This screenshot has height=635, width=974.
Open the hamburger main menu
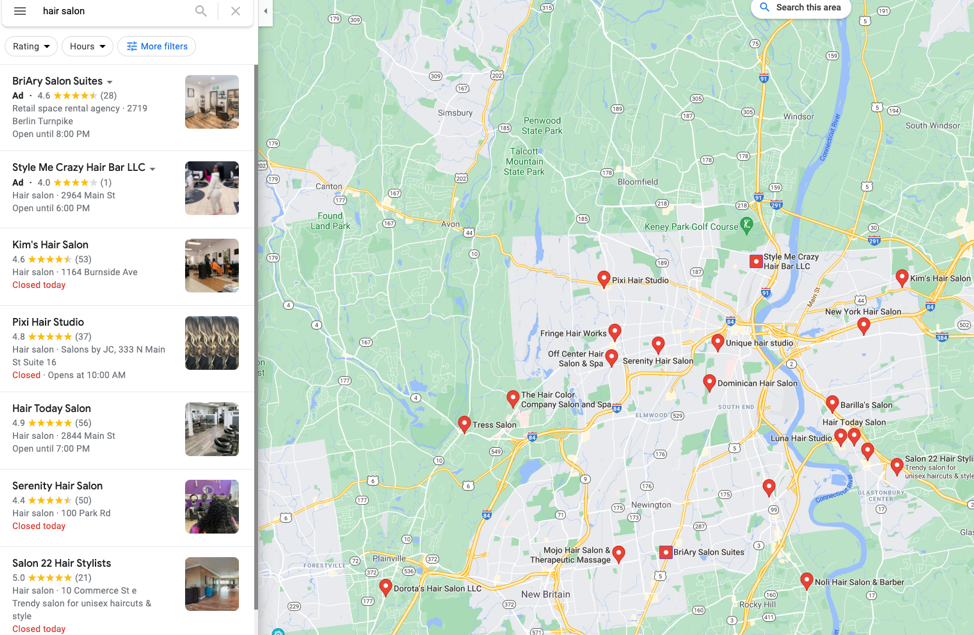click(x=20, y=11)
